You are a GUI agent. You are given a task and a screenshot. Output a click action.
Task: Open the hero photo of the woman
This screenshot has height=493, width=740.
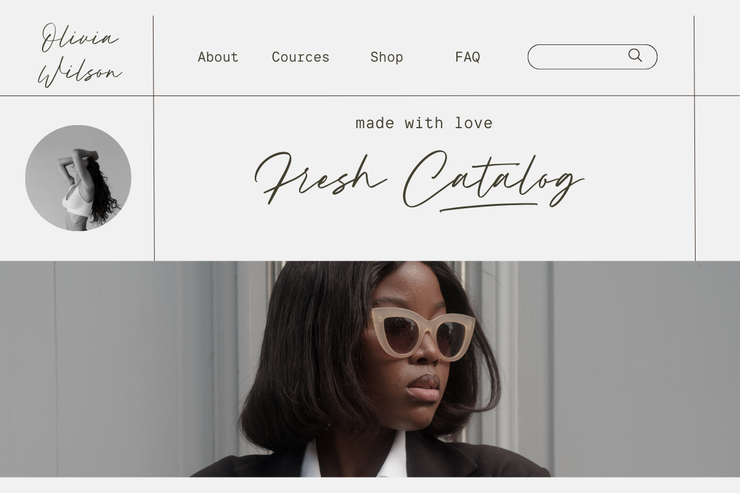370,369
